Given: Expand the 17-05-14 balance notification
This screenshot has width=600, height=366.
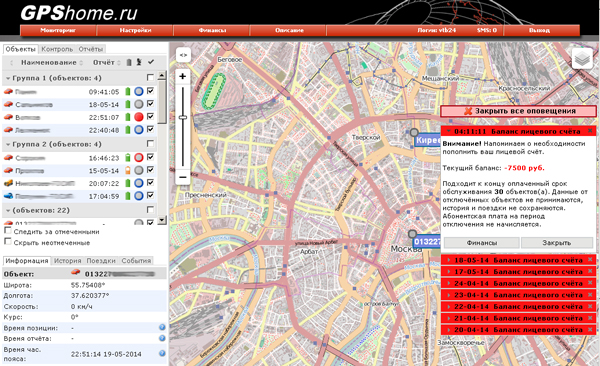Looking at the screenshot, I should [448, 271].
